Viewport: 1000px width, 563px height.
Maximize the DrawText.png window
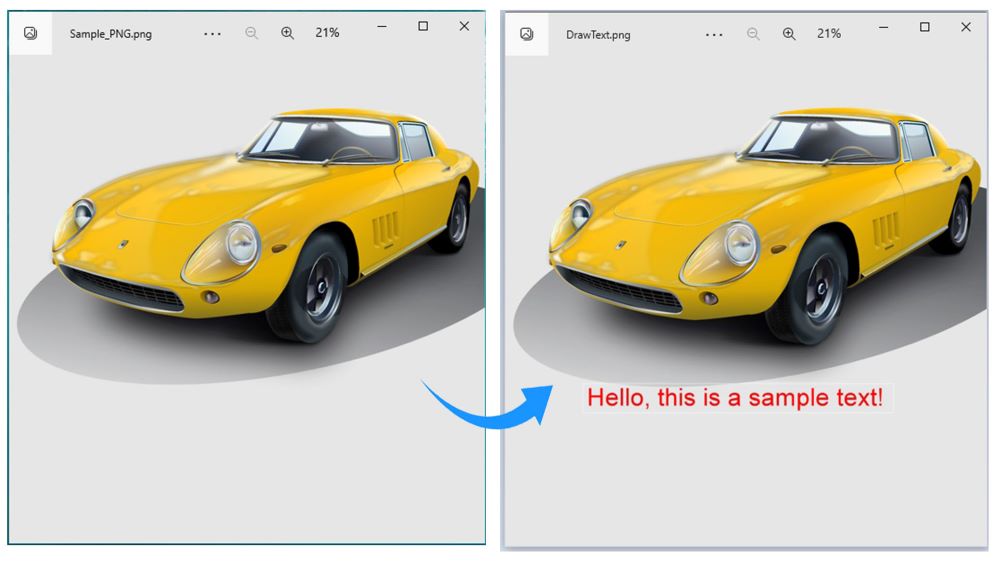(x=924, y=27)
